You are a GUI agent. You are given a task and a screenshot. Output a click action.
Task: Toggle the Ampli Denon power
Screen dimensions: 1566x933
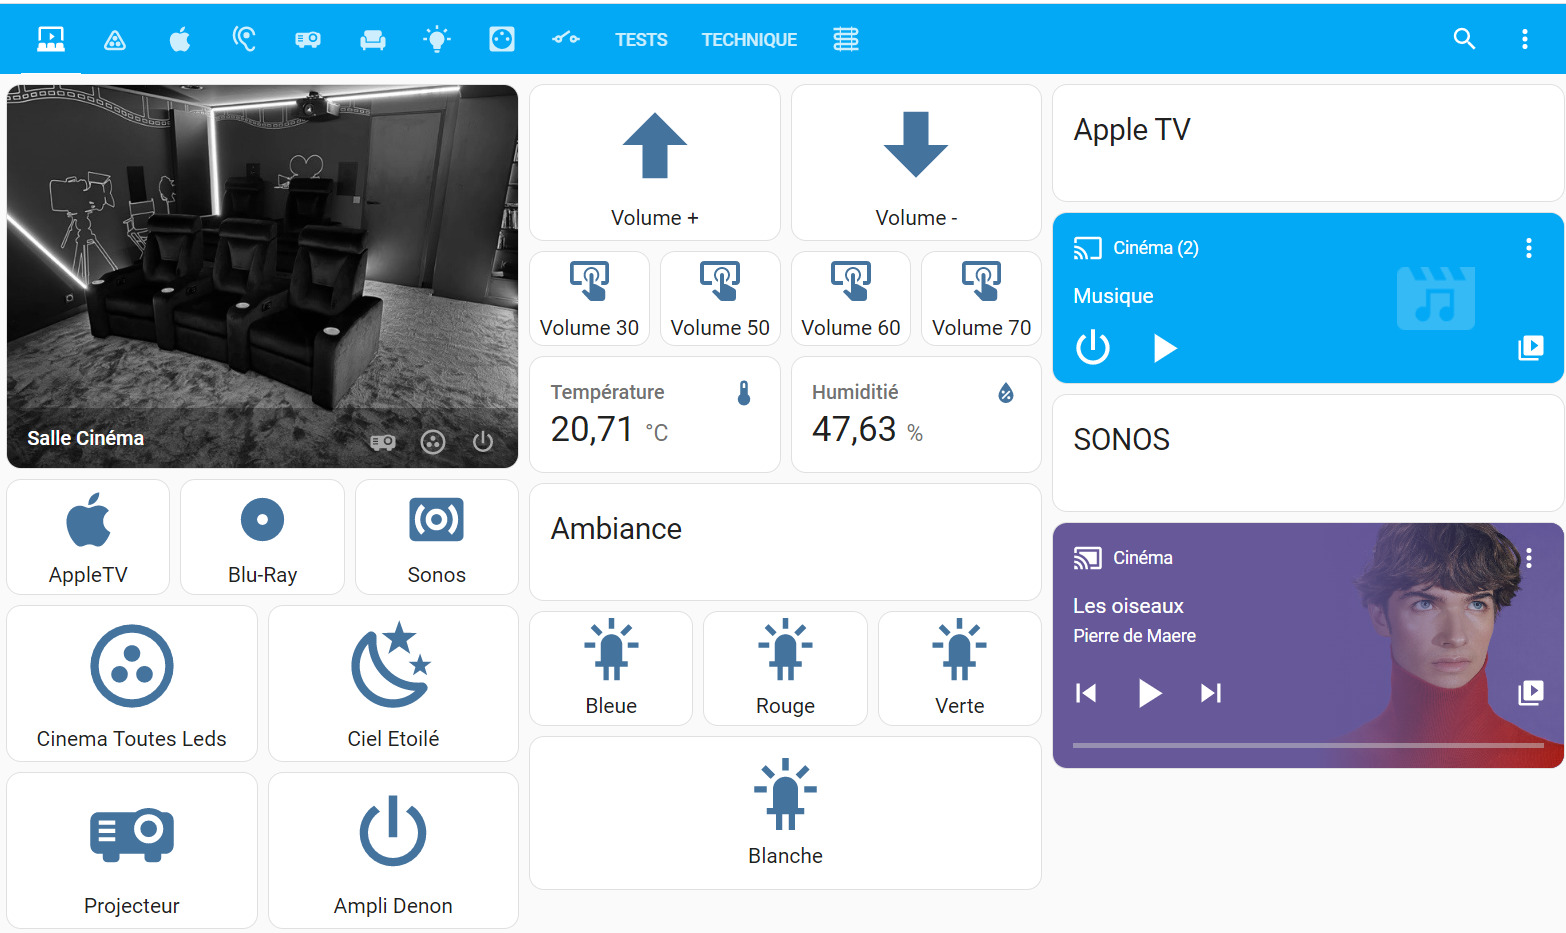click(x=393, y=850)
